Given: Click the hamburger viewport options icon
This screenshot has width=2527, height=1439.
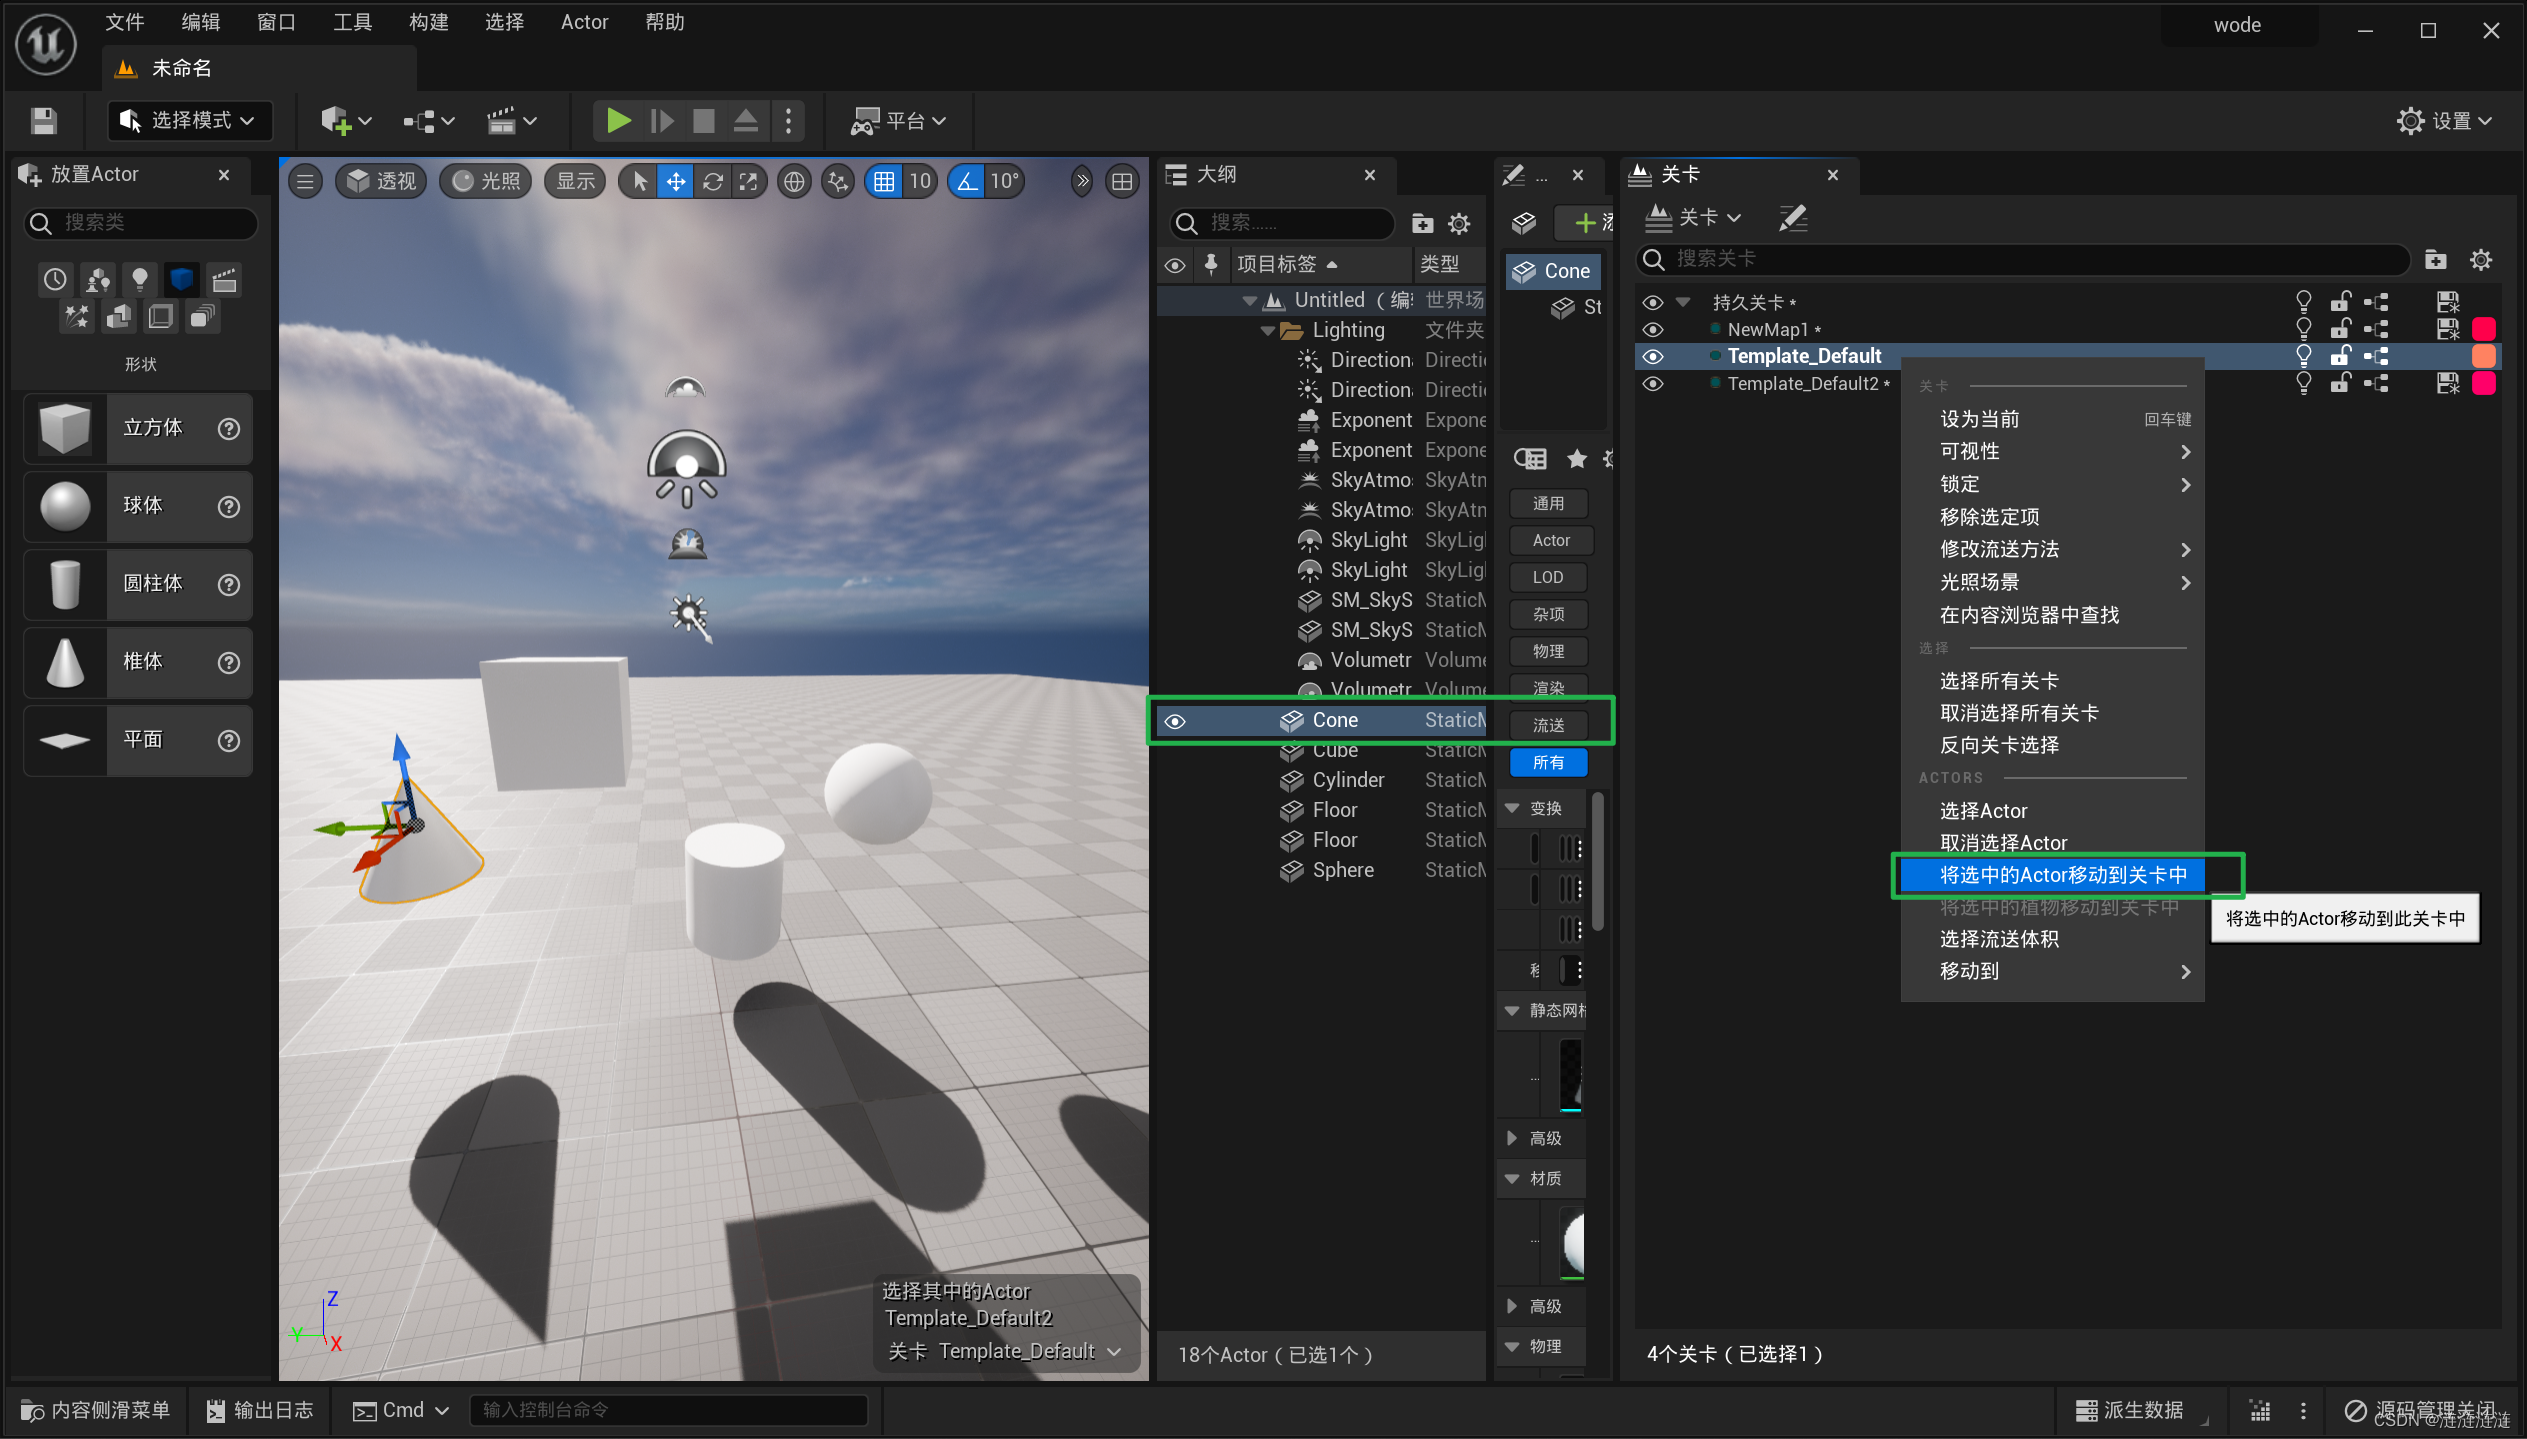Looking at the screenshot, I should coord(306,181).
